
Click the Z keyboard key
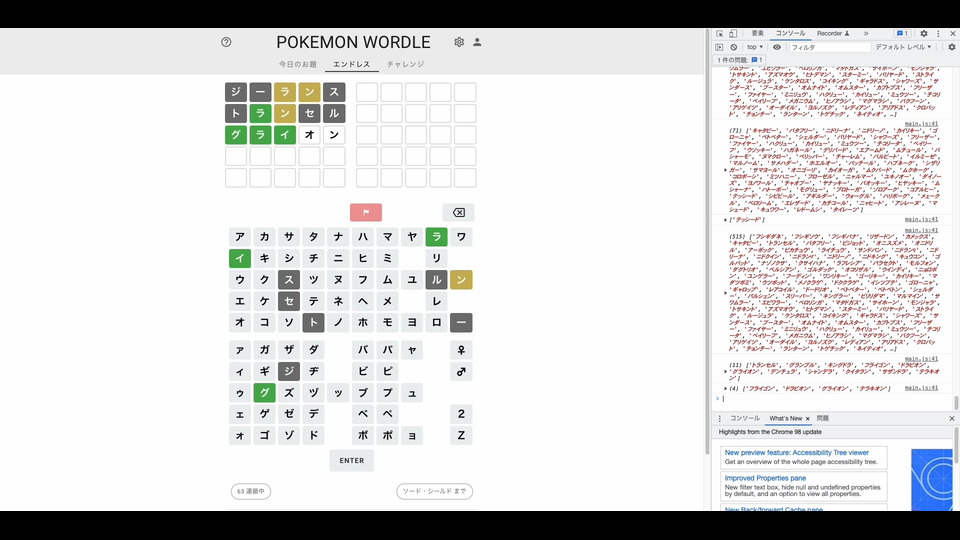point(461,436)
